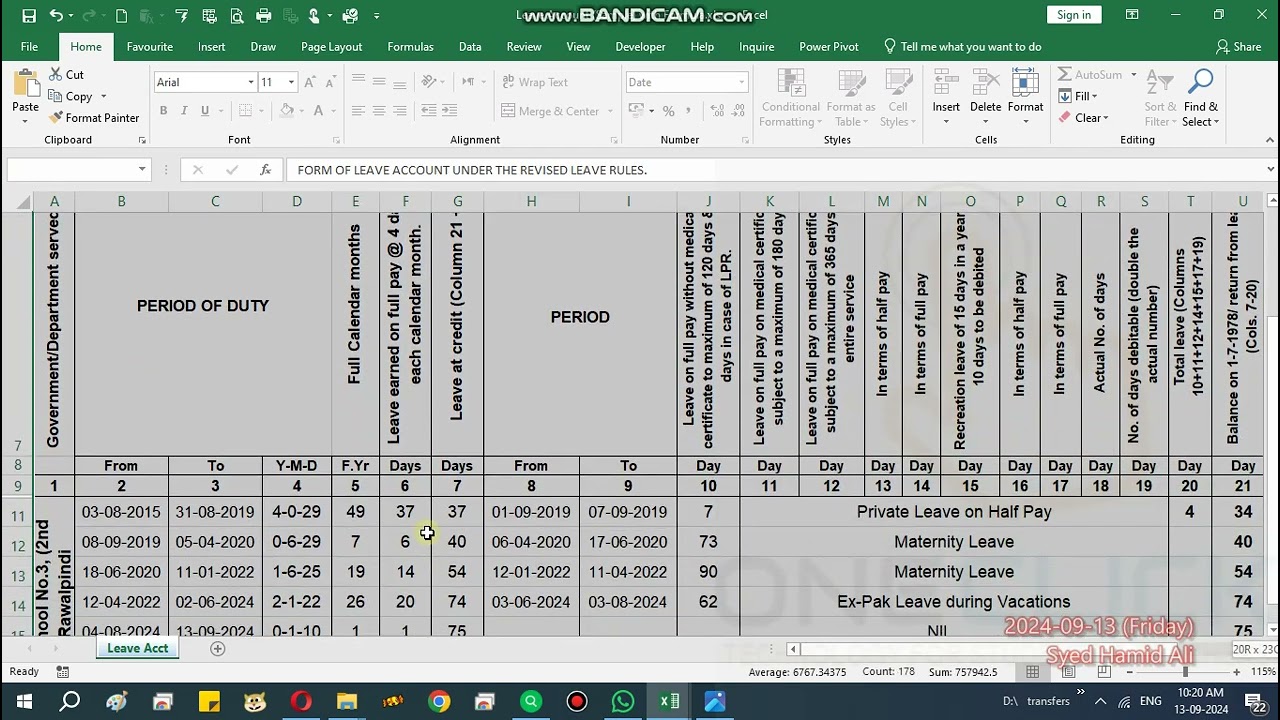Click the Sign in button
Viewport: 1280px width, 720px height.
click(x=1074, y=15)
